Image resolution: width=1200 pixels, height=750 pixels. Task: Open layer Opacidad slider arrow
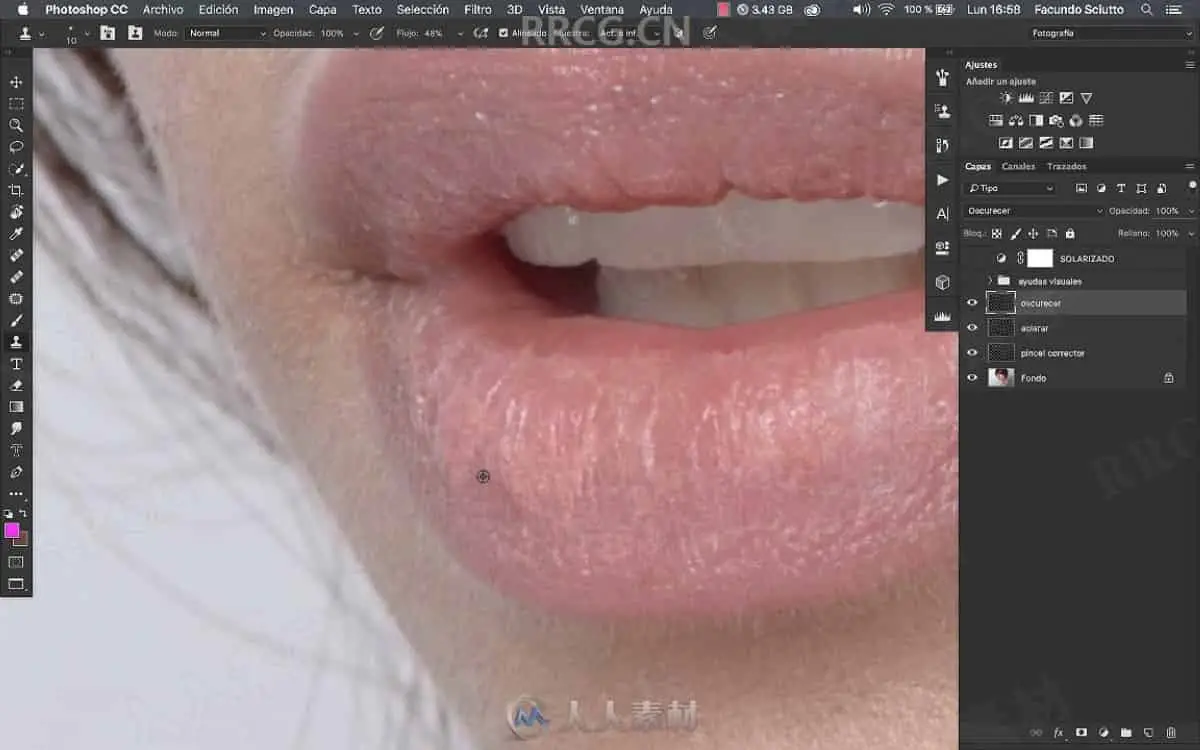tap(1190, 211)
